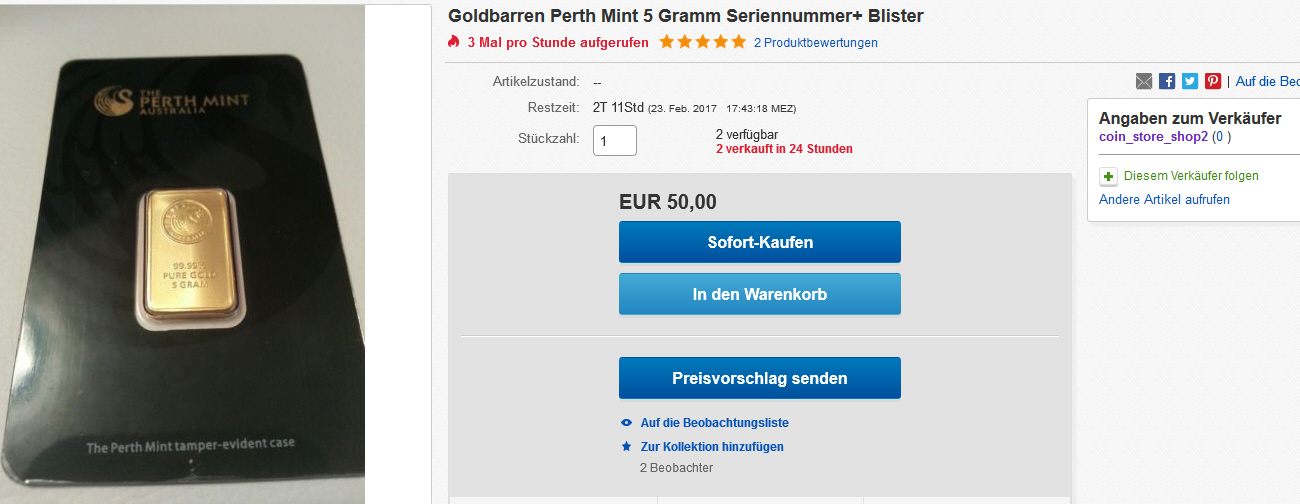
Task: Share on Pinterest icon
Action: tap(1213, 81)
